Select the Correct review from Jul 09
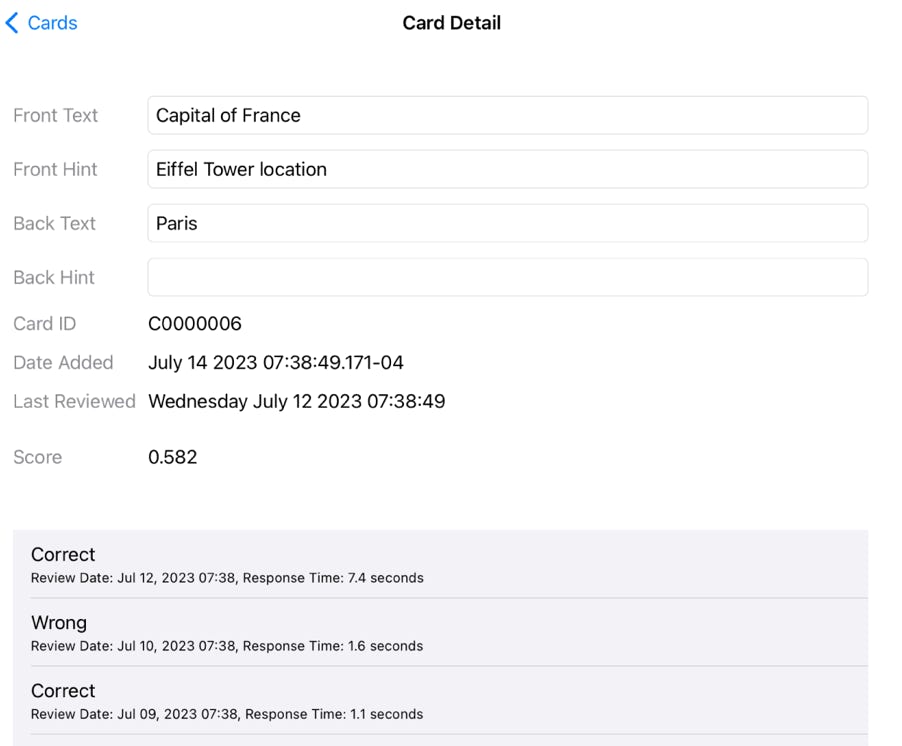 [x=440, y=701]
